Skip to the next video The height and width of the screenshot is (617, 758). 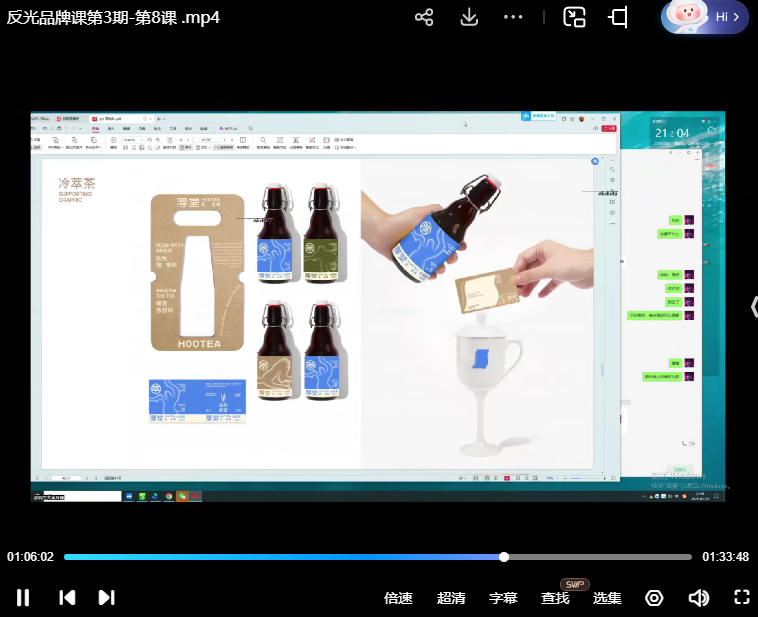[x=106, y=598]
